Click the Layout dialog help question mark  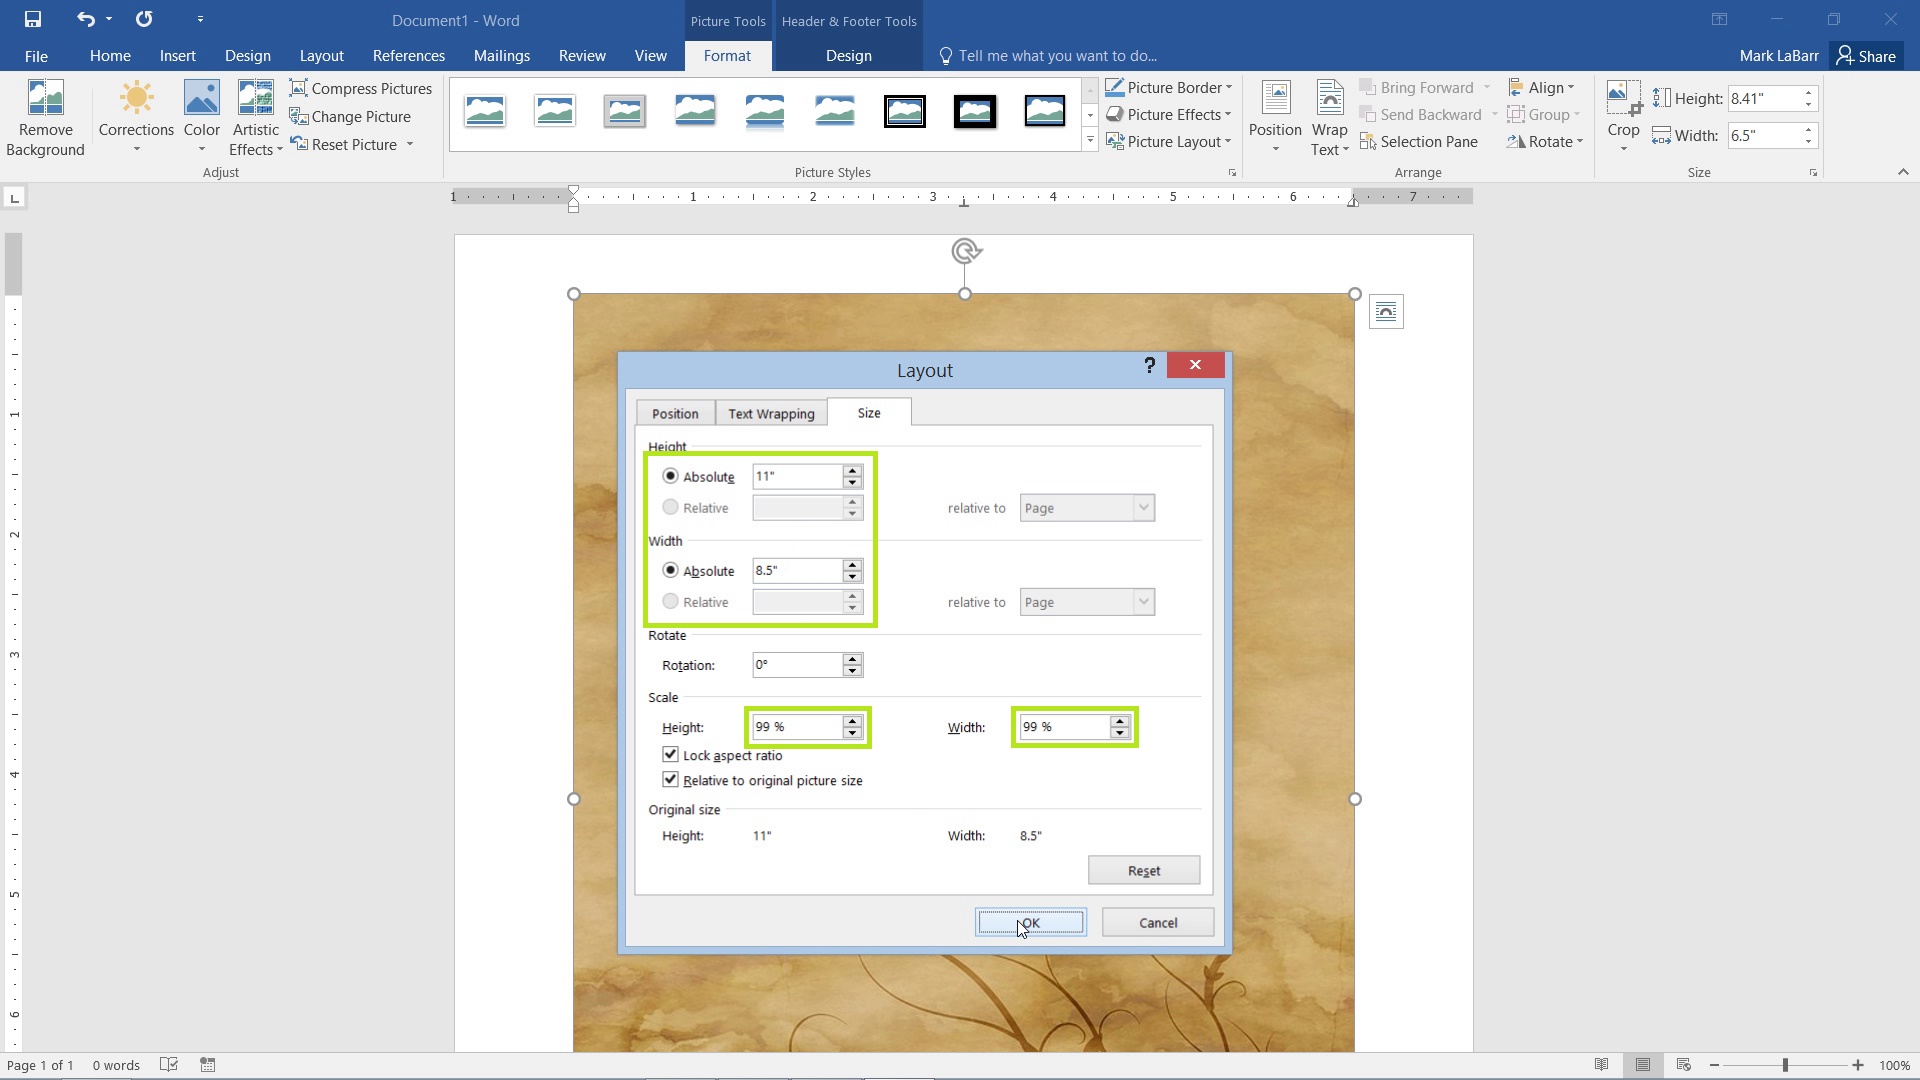tap(1149, 365)
